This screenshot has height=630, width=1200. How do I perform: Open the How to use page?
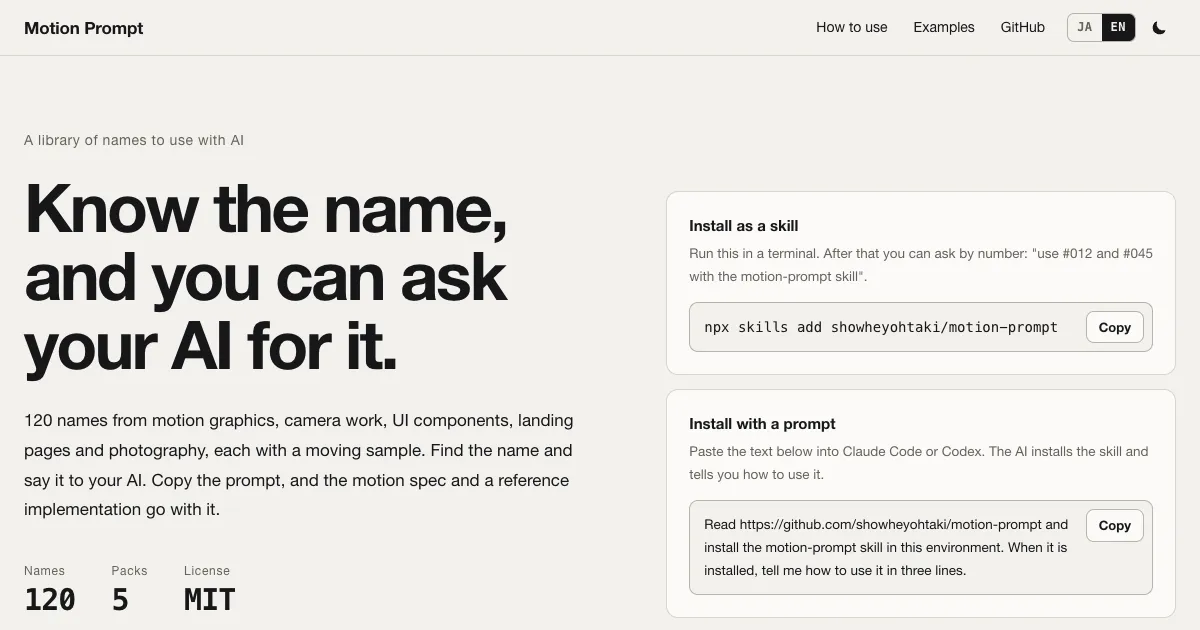point(852,28)
